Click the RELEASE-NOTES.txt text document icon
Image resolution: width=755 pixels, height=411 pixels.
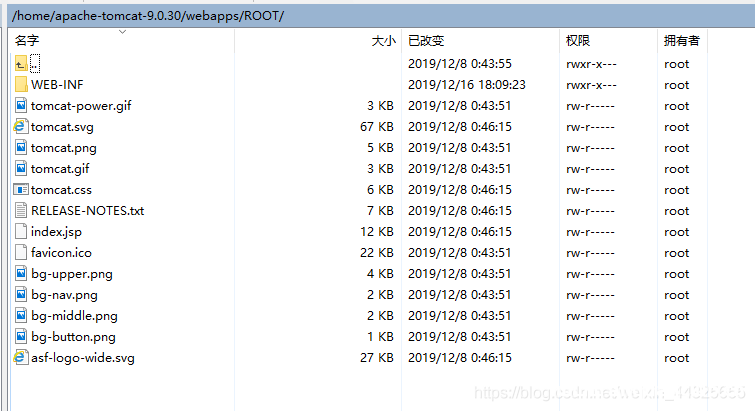pyautogui.click(x=21, y=211)
